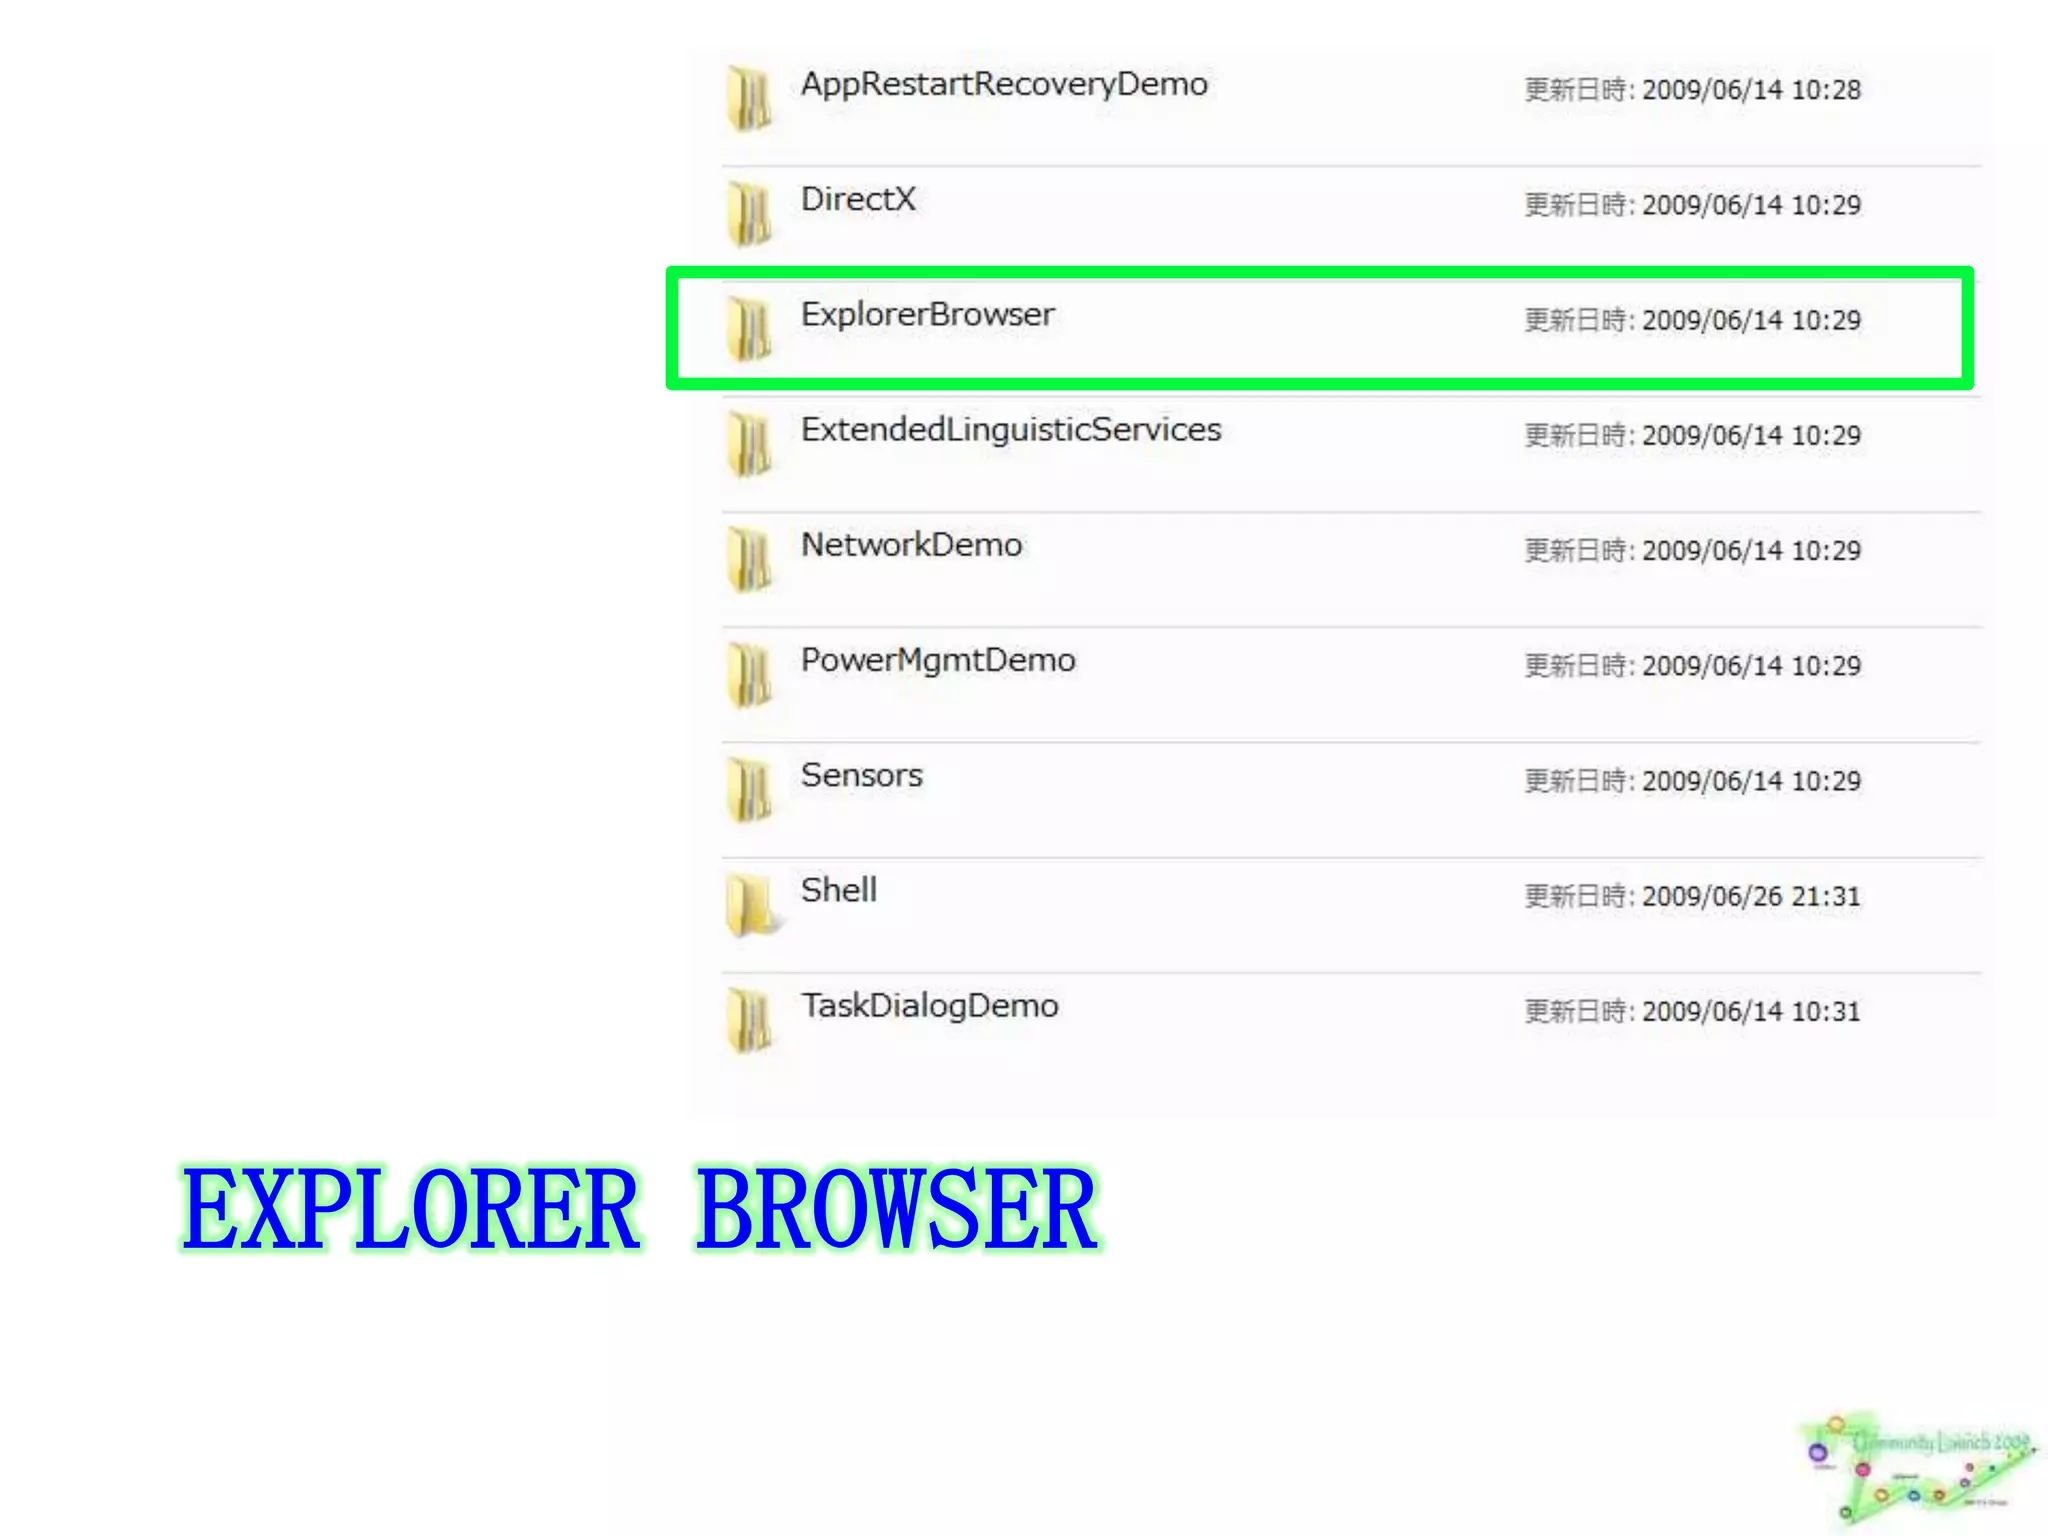Screen dimensions: 2048x1536
Task: Select the DirectX folder name
Action: 858,199
